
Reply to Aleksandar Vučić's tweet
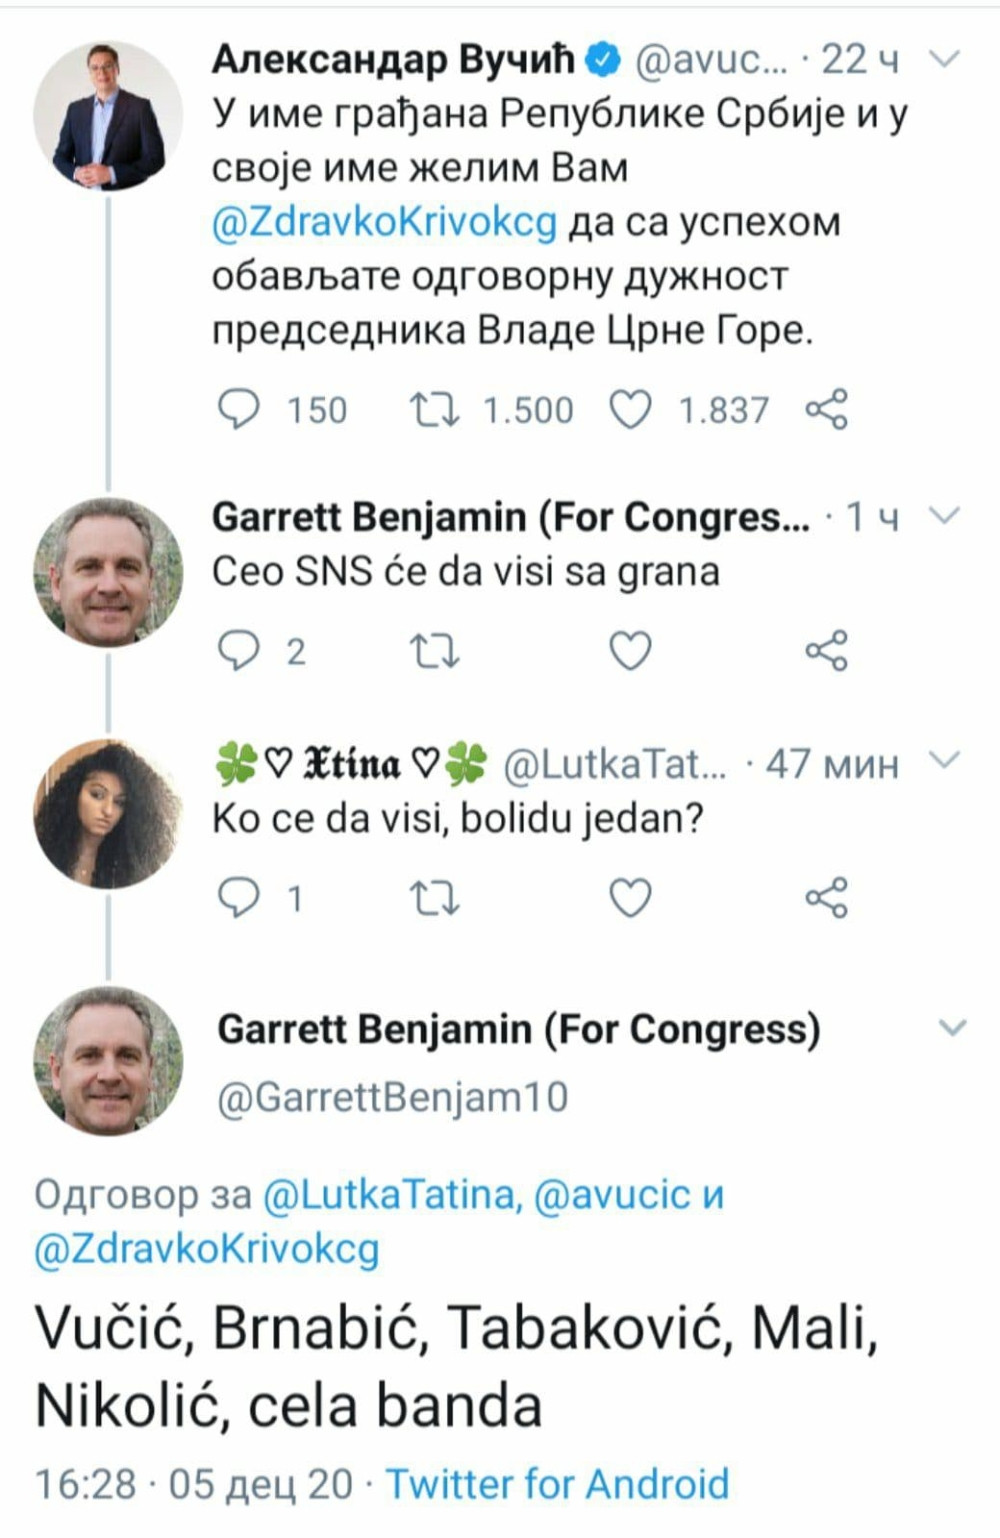pos(237,408)
